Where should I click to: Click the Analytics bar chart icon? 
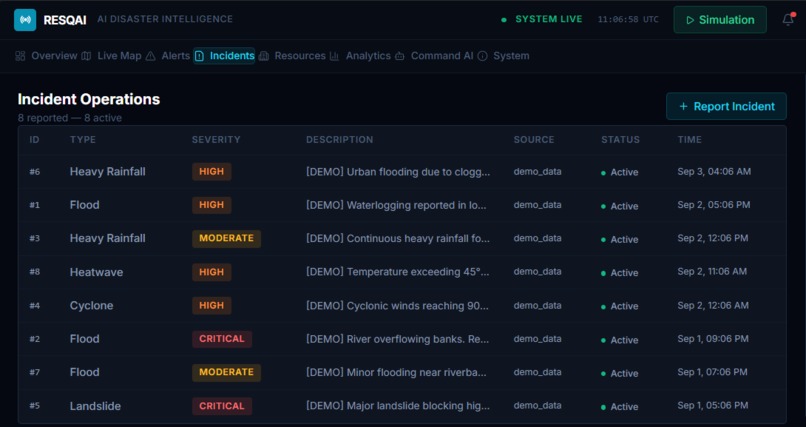334,56
